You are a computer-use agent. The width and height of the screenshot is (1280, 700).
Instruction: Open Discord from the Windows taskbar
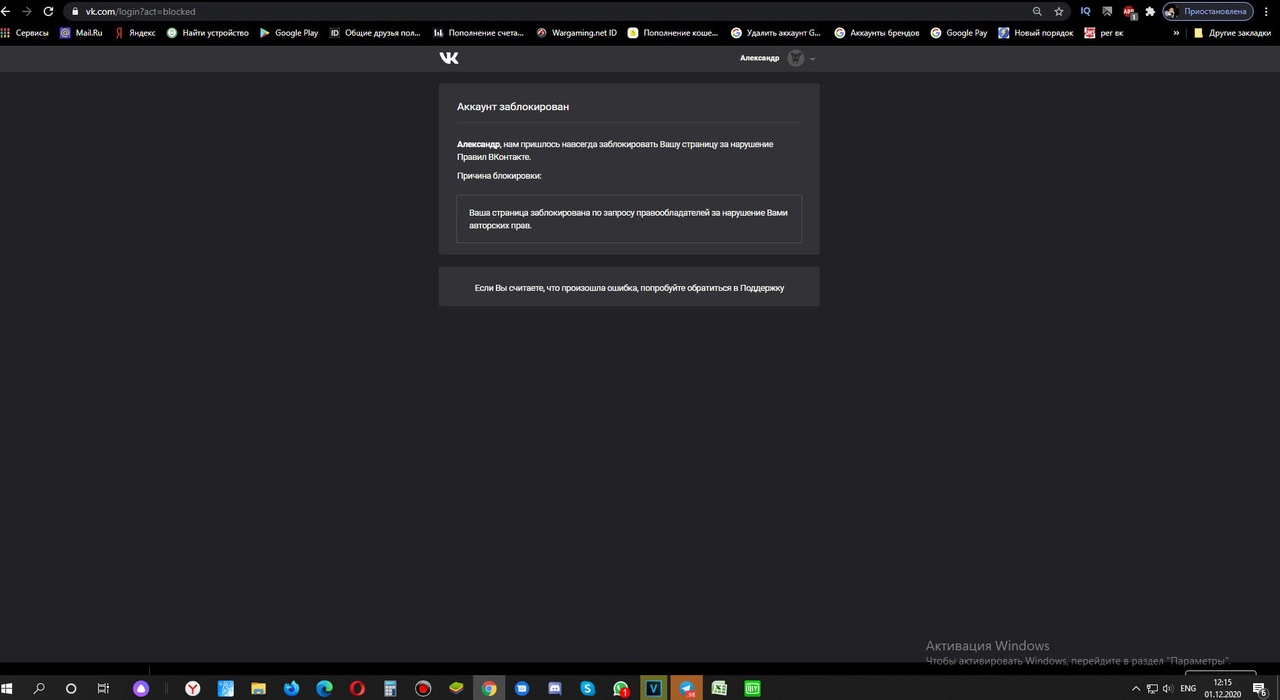pos(555,688)
